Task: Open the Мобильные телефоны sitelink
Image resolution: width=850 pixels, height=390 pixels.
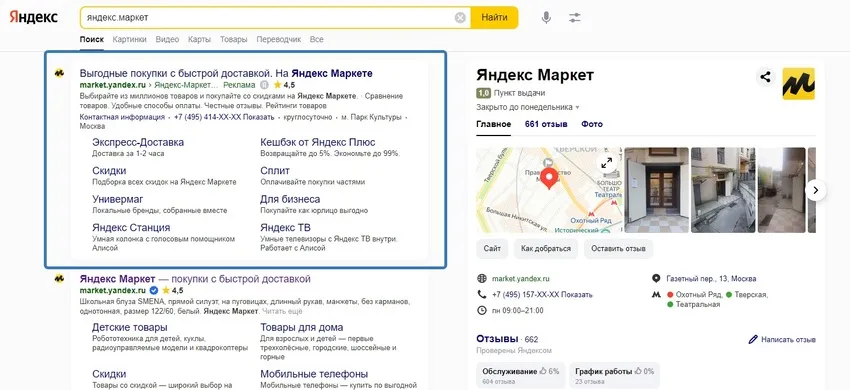Action: (x=314, y=374)
